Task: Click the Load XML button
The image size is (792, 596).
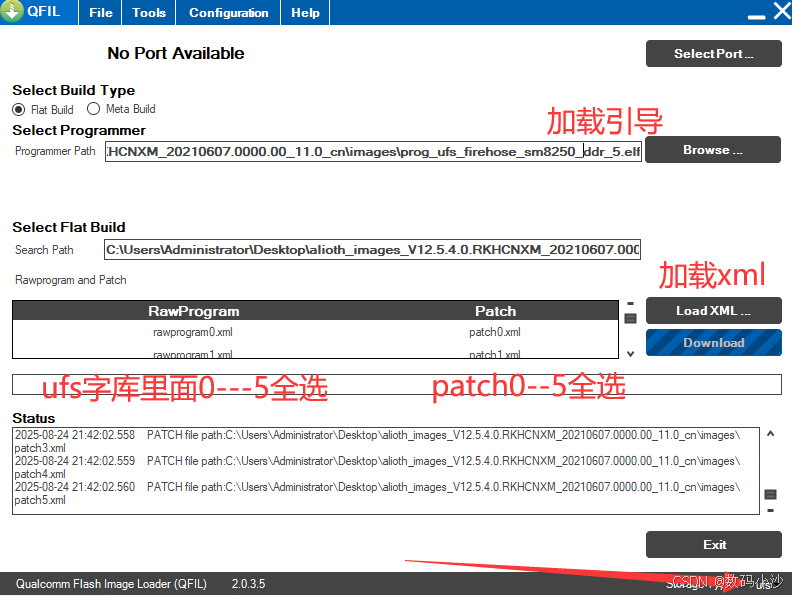Action: (x=713, y=311)
